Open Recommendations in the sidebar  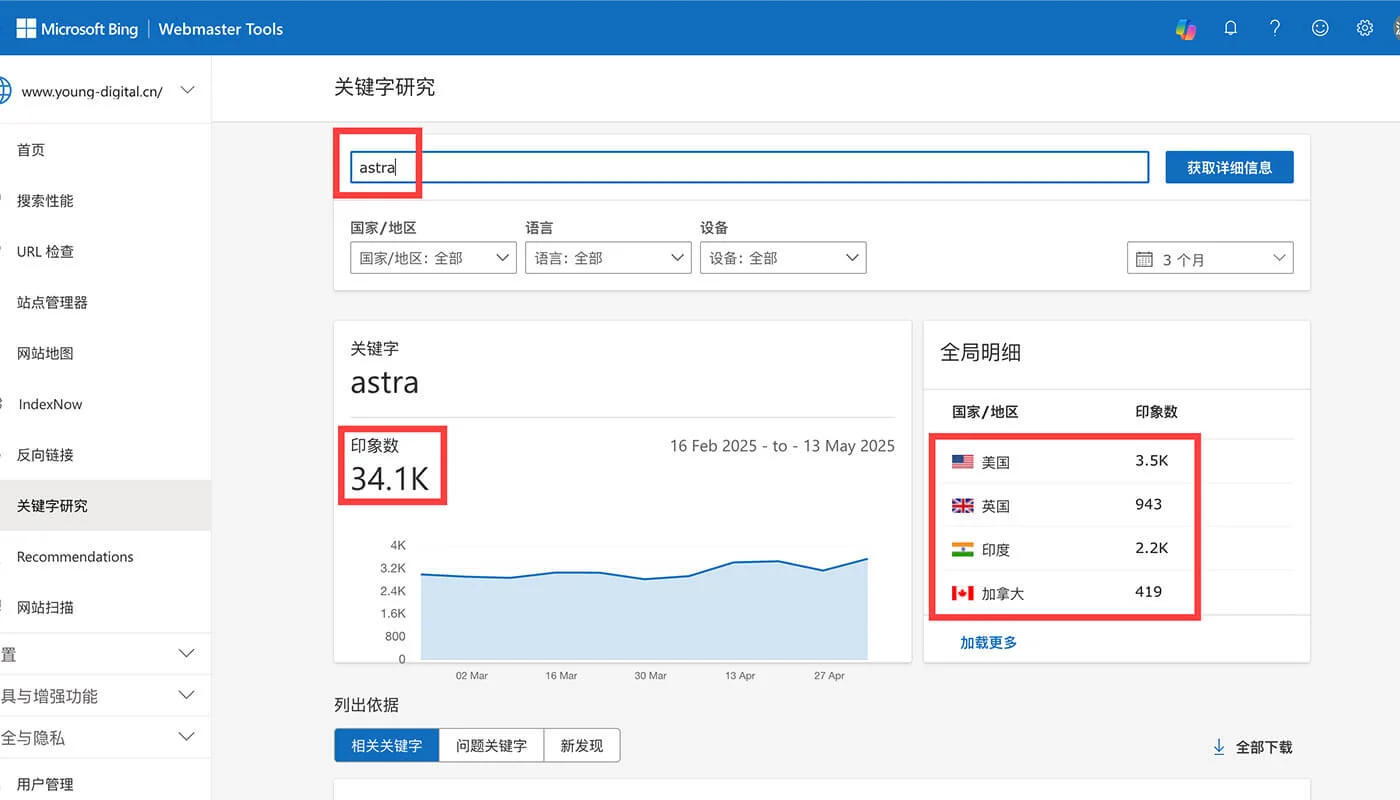(x=74, y=556)
